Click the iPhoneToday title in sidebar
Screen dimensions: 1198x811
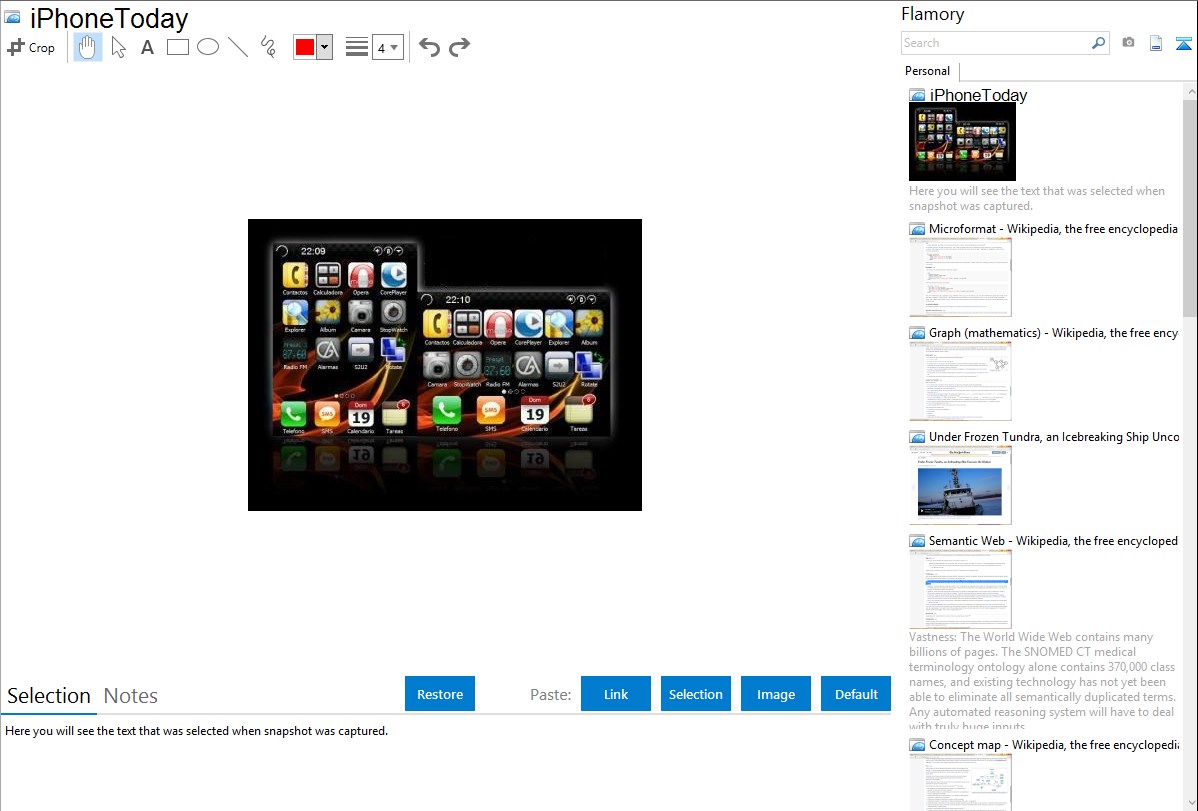(x=978, y=95)
